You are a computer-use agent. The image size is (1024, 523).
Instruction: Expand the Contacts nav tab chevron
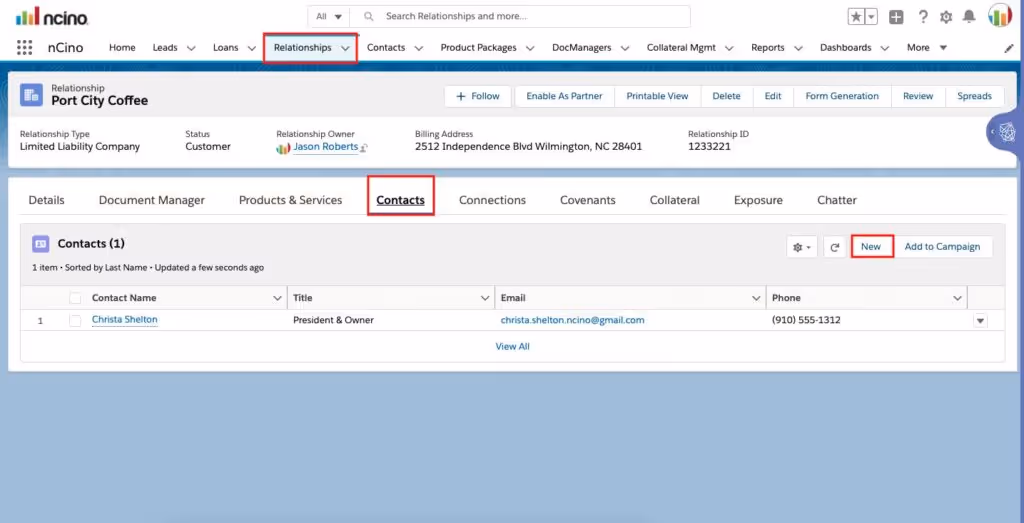pos(419,48)
